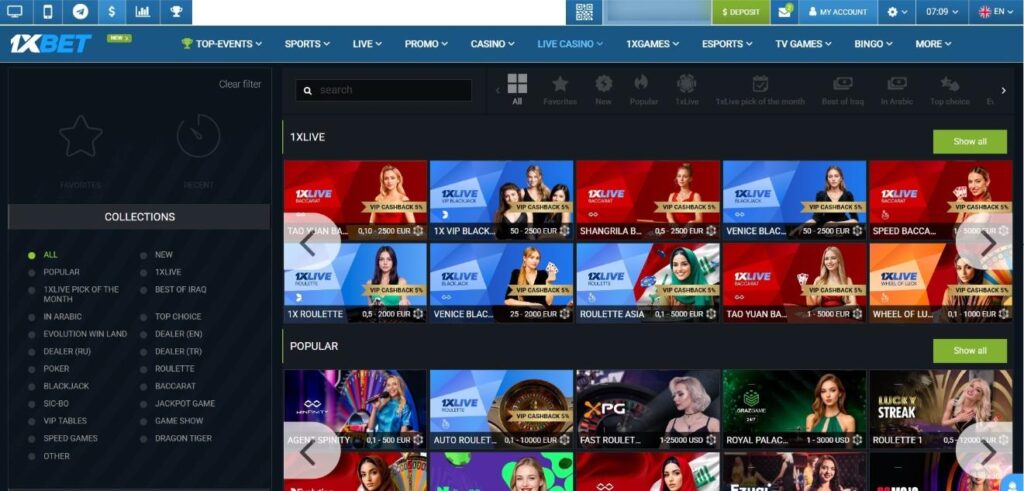Click the mobile phone icon in top bar
This screenshot has width=1024, height=491.
click(x=47, y=12)
